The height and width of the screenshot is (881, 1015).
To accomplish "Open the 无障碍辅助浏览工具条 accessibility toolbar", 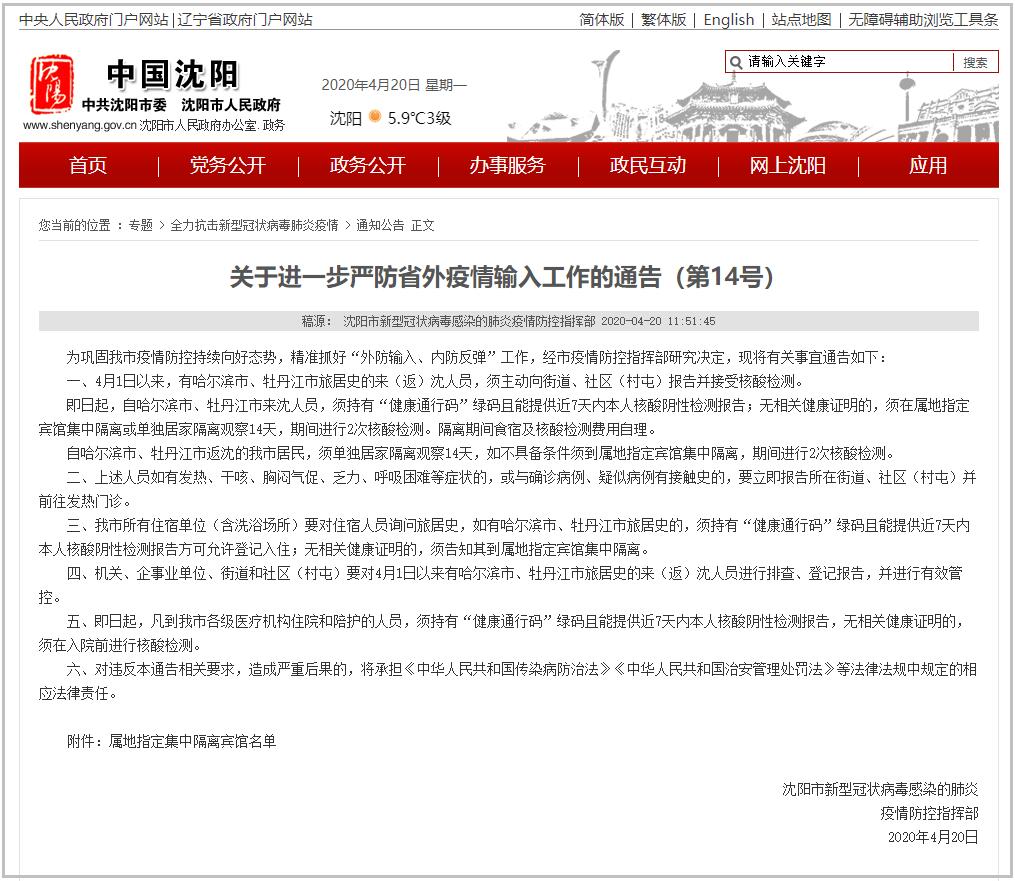I will click(921, 19).
